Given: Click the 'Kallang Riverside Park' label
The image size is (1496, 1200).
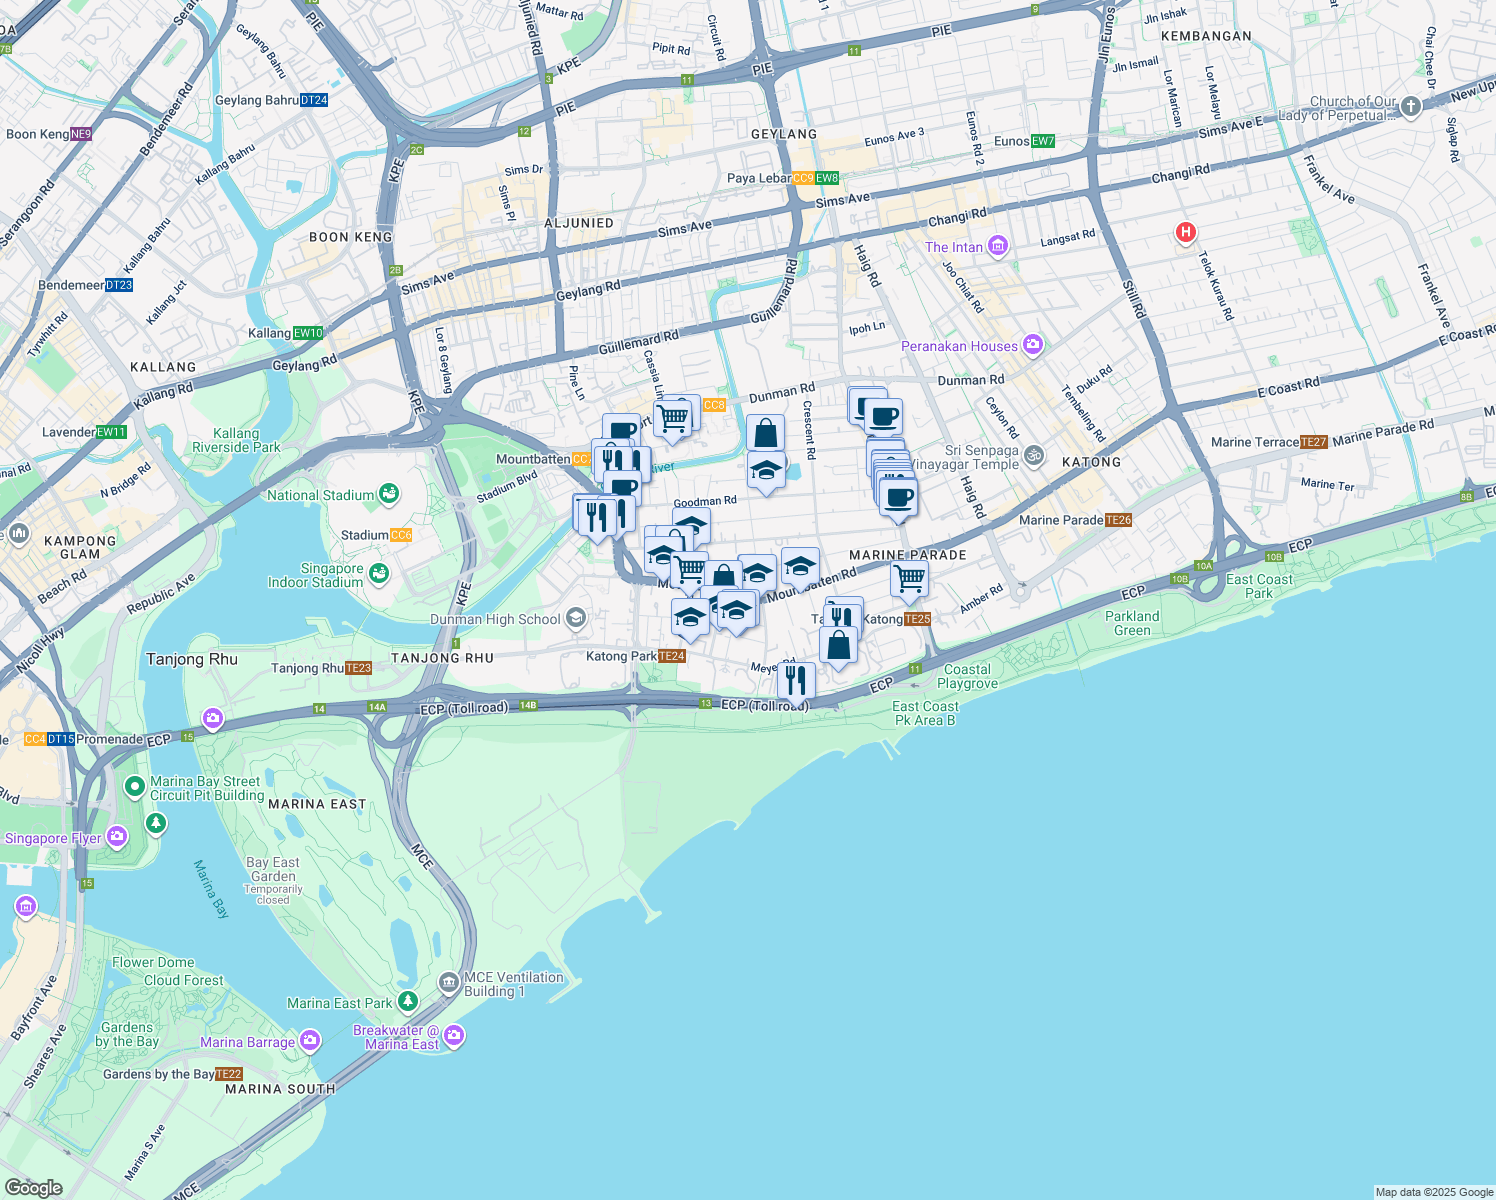Looking at the screenshot, I should click(236, 440).
